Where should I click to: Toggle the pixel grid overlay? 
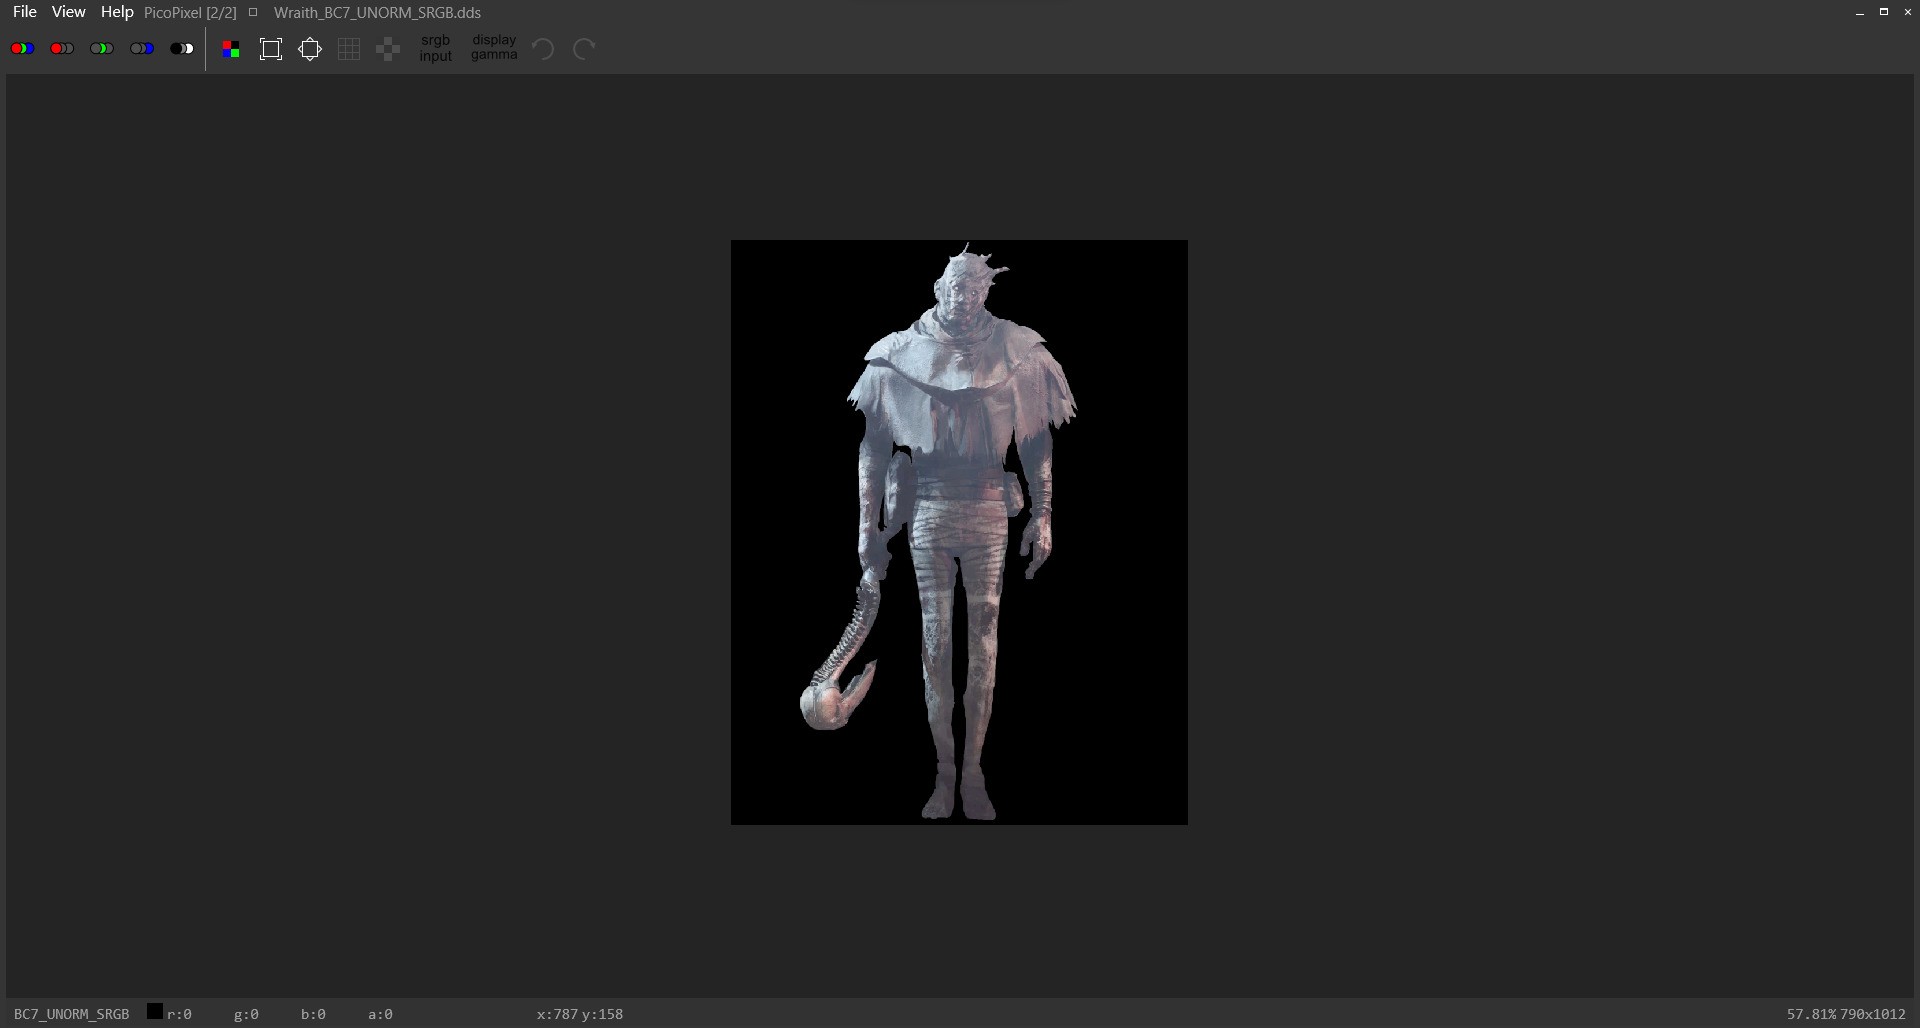coord(349,49)
